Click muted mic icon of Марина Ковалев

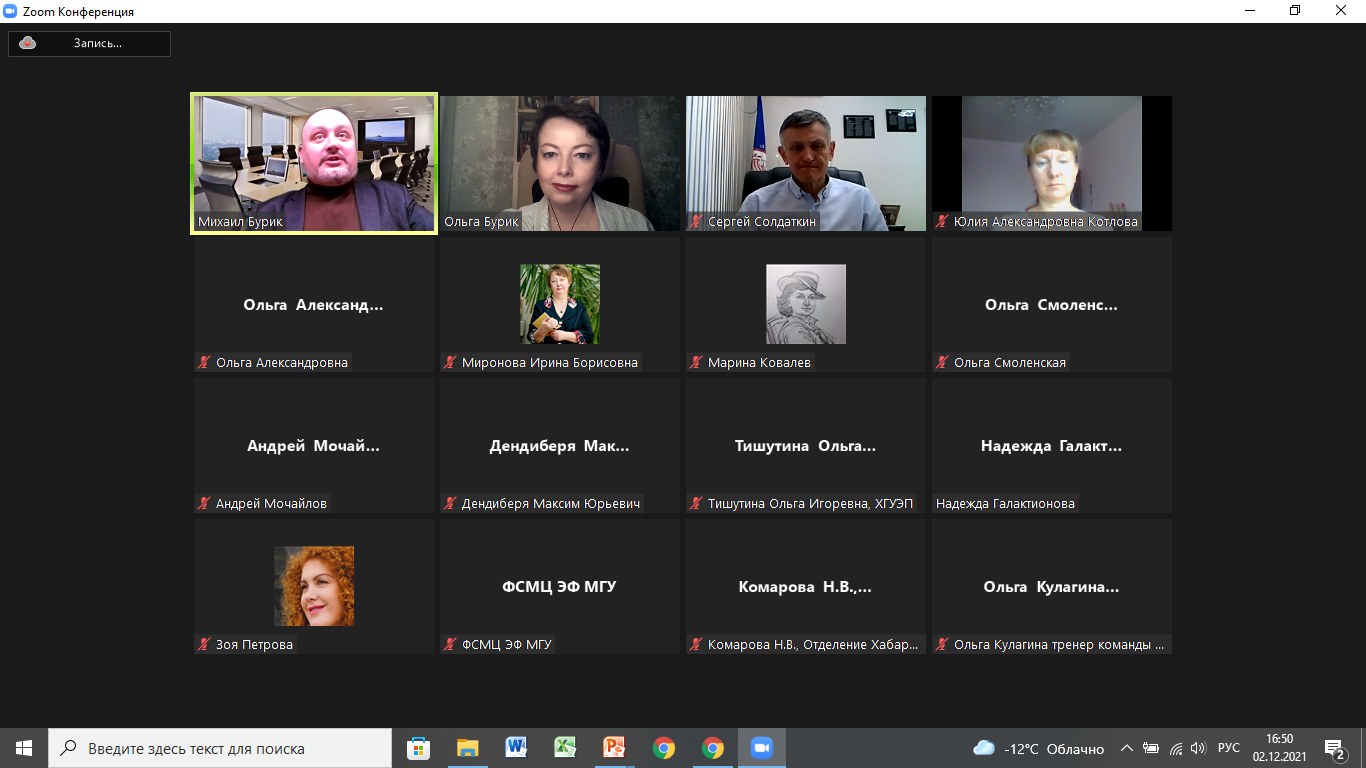click(697, 363)
